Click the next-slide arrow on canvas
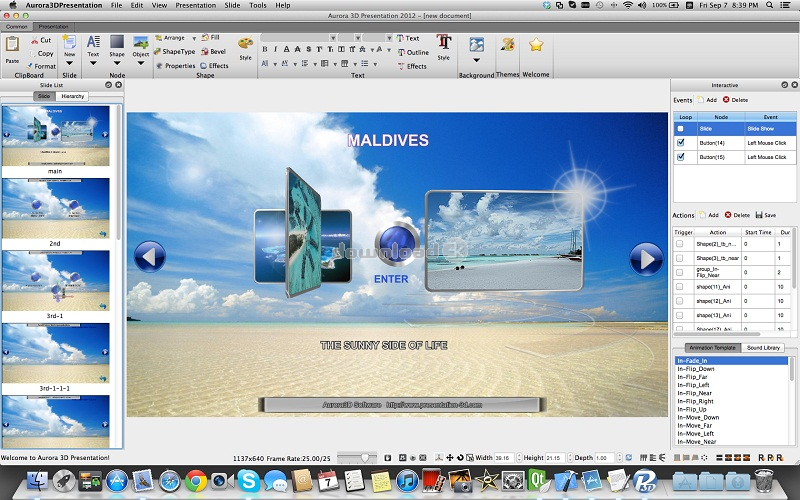 (646, 258)
